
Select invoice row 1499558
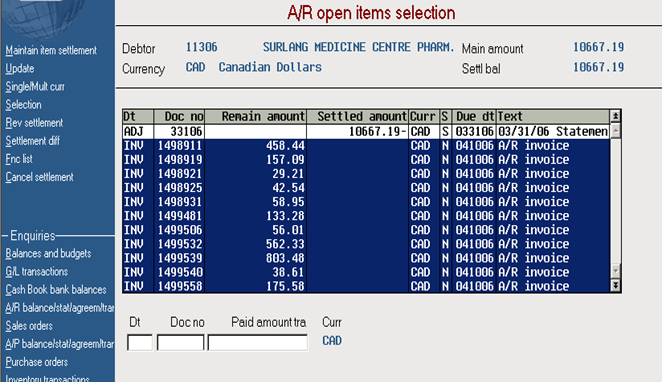click(x=366, y=286)
